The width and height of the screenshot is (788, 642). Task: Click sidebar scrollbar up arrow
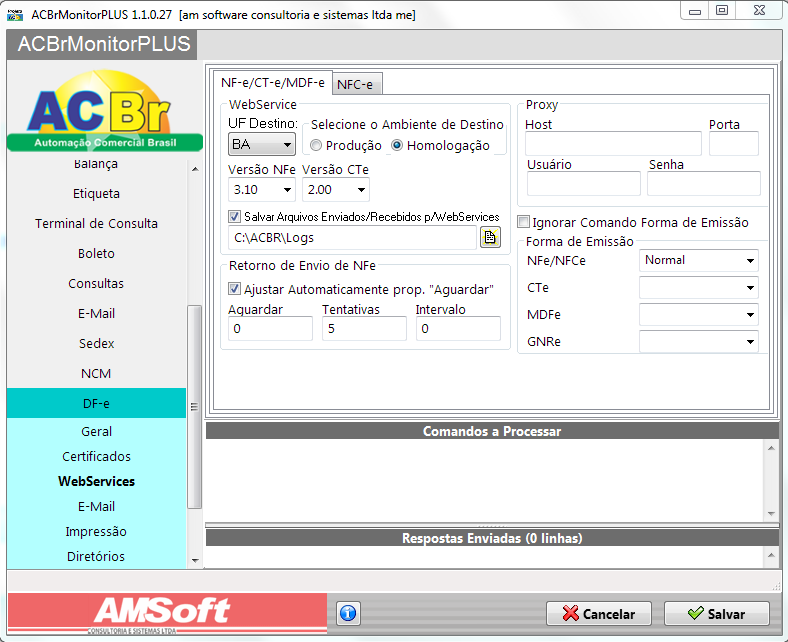coord(195,169)
